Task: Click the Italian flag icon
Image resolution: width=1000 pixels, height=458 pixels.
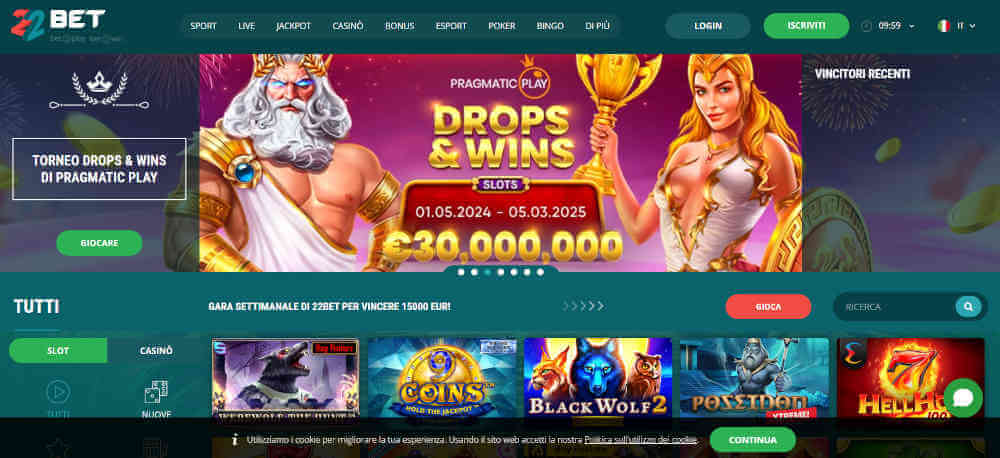Action: [x=944, y=26]
